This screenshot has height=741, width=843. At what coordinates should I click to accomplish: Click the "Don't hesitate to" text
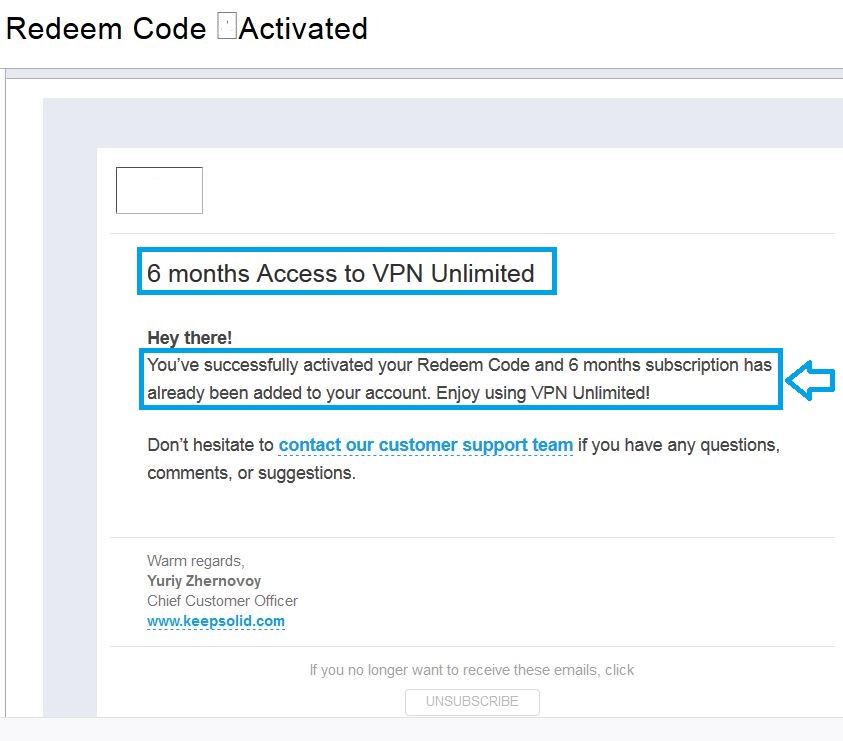click(210, 445)
